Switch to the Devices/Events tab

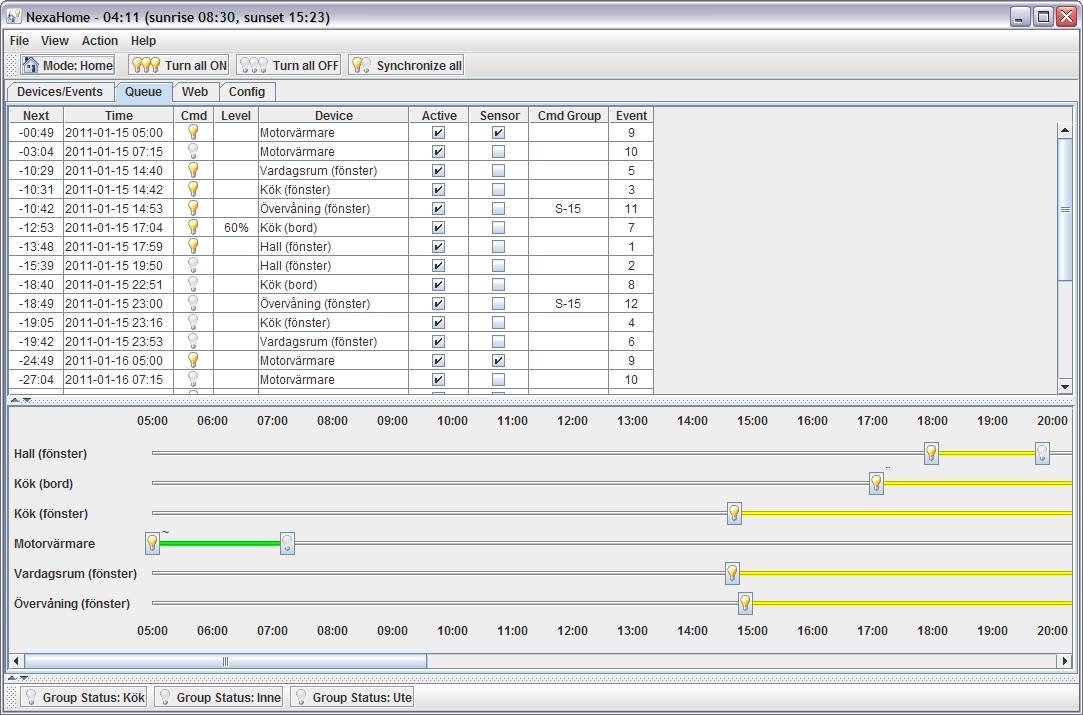[x=60, y=92]
